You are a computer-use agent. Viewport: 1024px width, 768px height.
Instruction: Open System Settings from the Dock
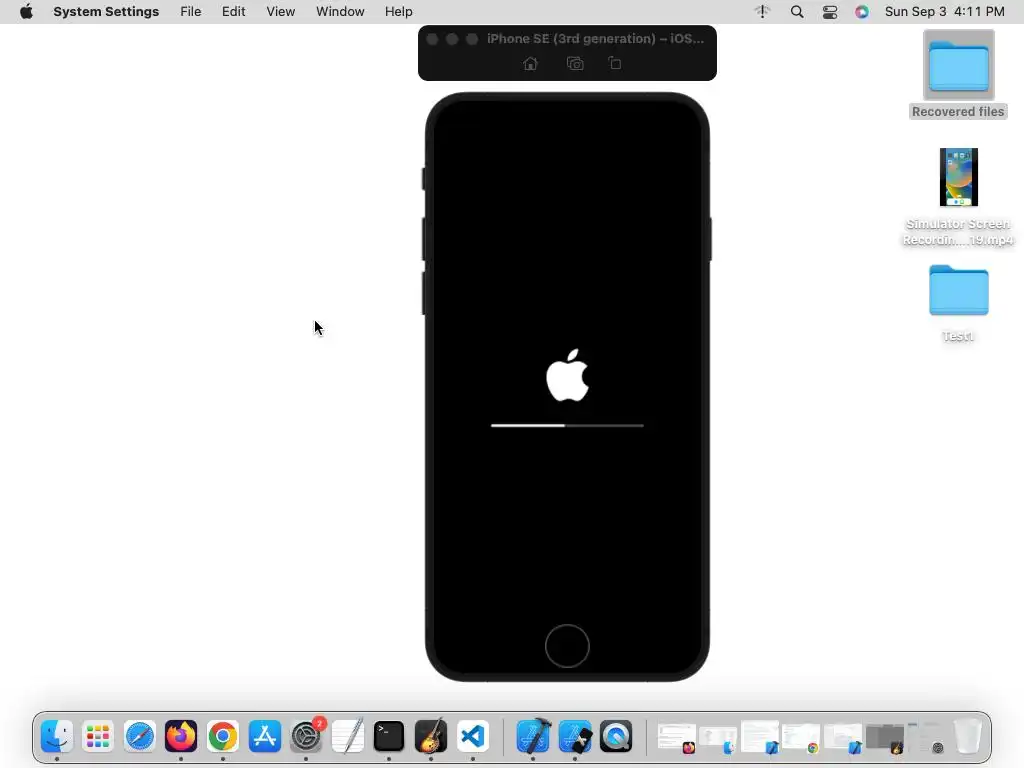(x=306, y=736)
